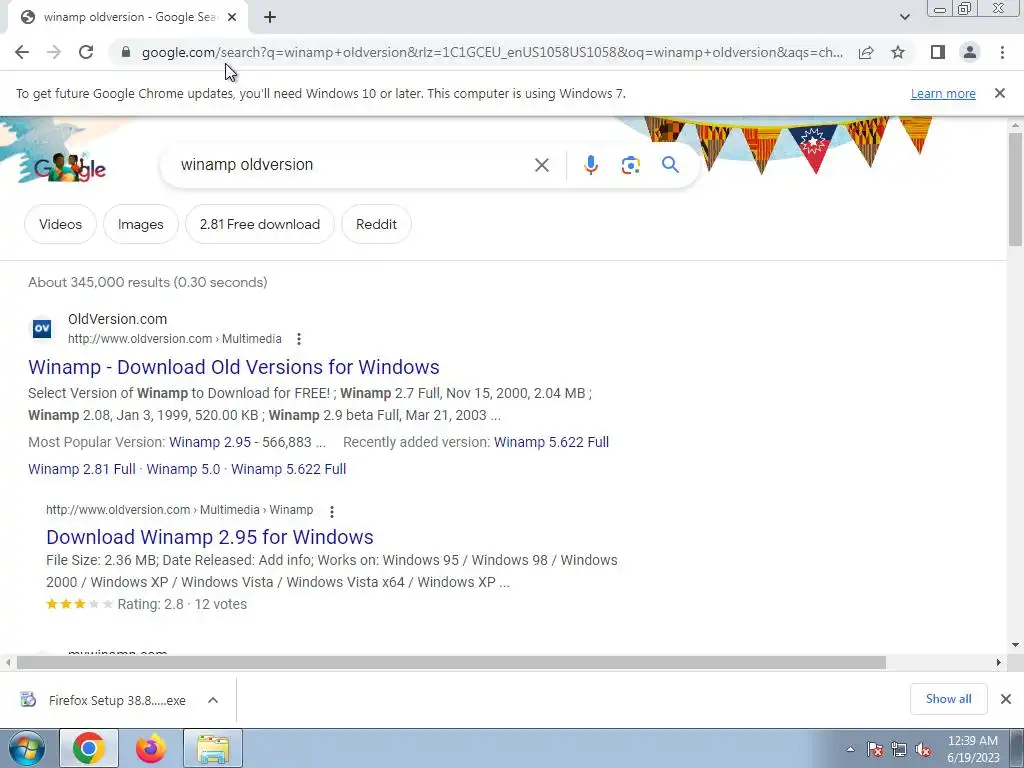Click the Google doodle logo
The height and width of the screenshot is (768, 1024).
coord(69,168)
